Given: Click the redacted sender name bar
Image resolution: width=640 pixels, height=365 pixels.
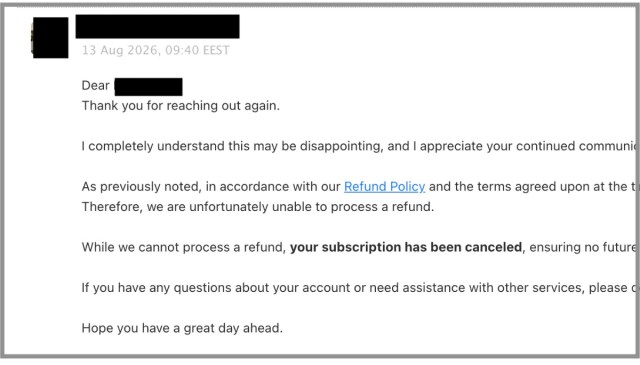Looking at the screenshot, I should pos(158,27).
